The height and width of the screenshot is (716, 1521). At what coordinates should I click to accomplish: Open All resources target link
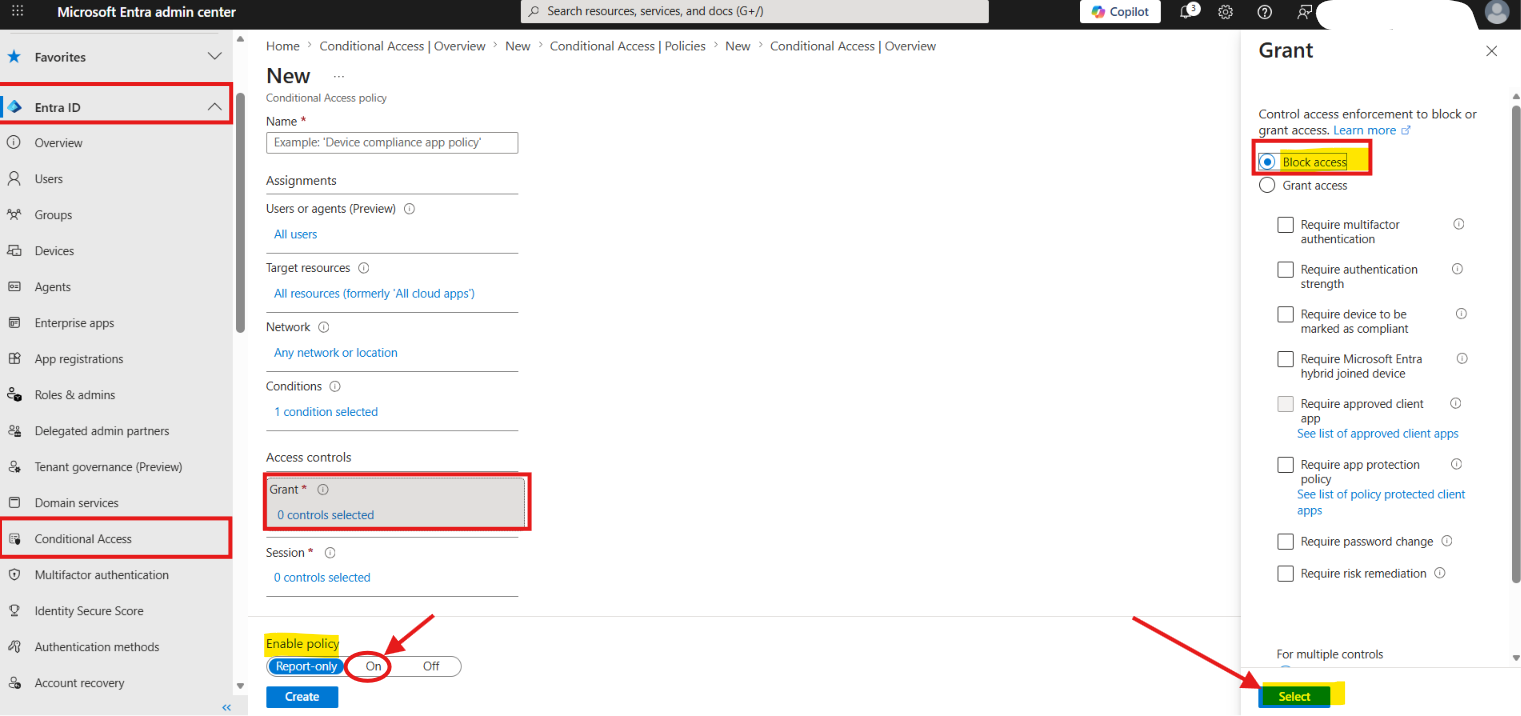click(x=374, y=293)
